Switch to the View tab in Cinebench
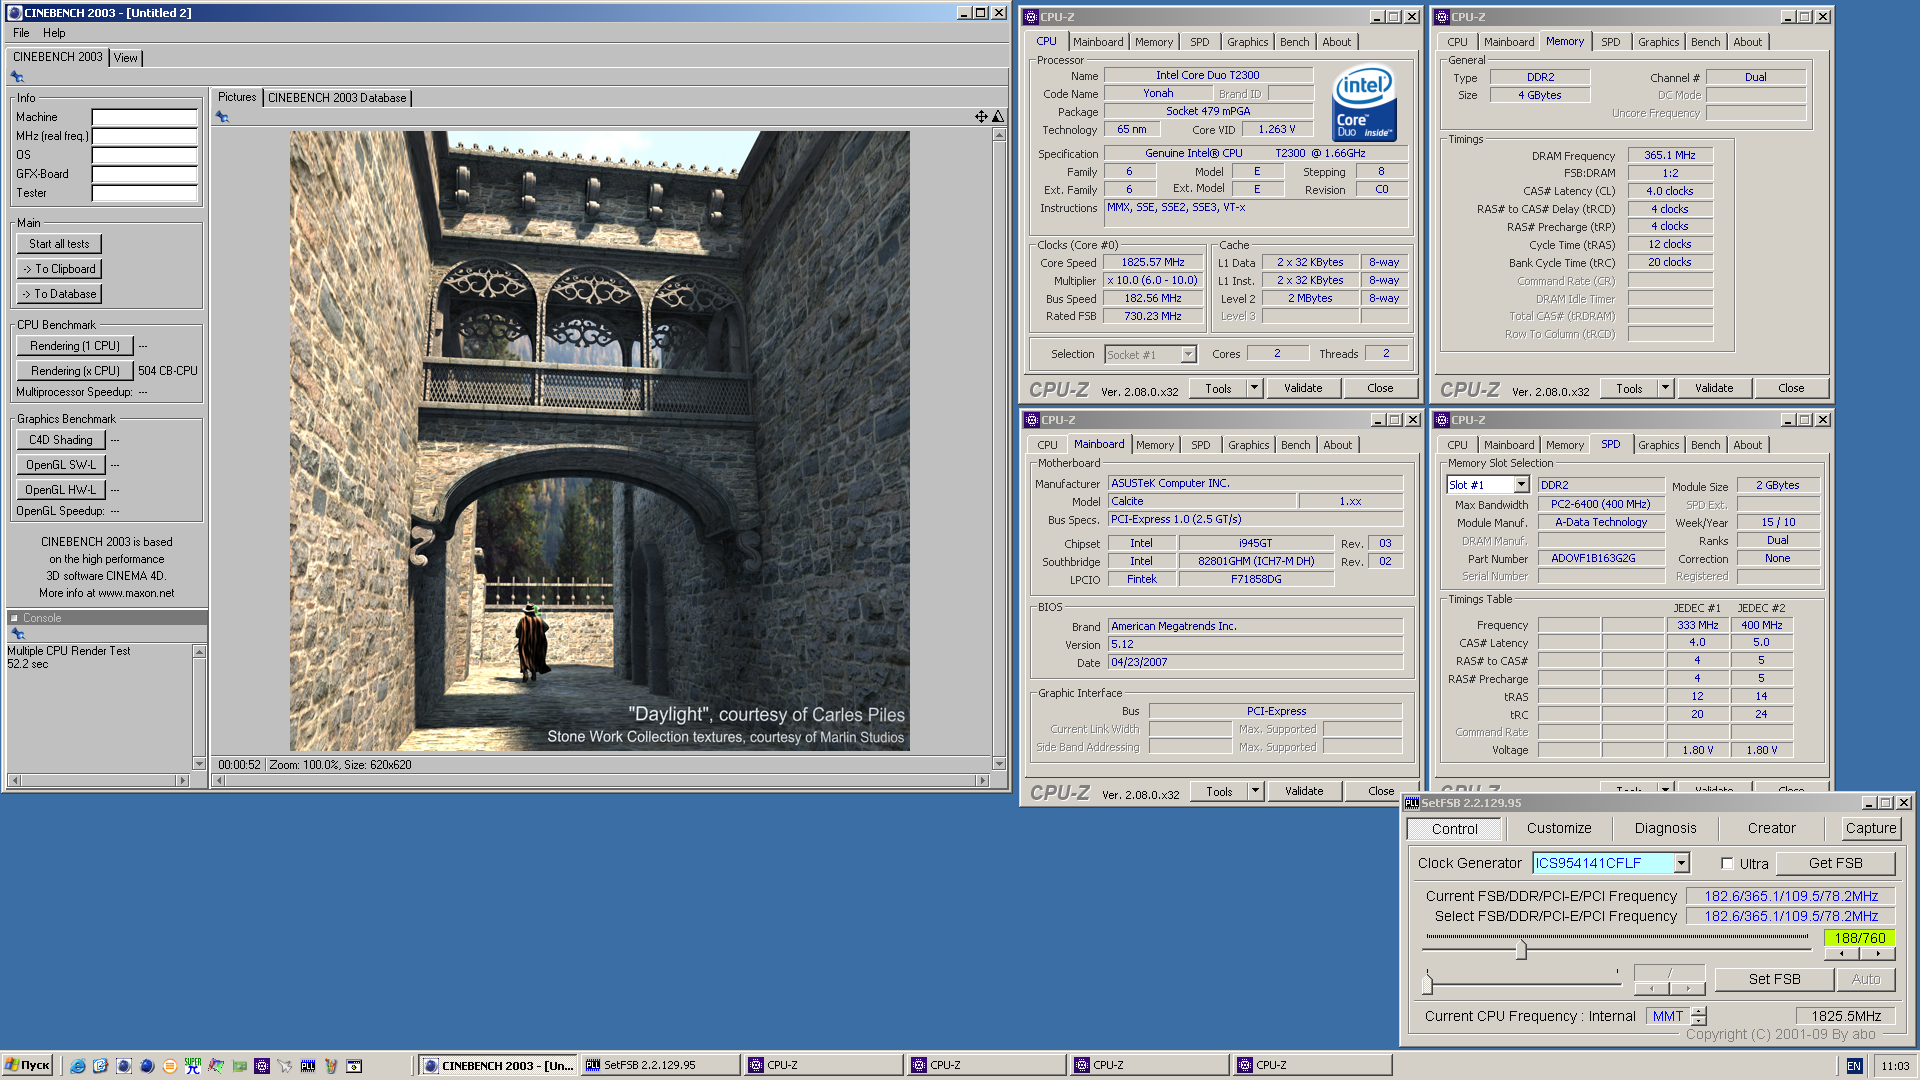Screen dimensions: 1920x1080 click(x=125, y=58)
